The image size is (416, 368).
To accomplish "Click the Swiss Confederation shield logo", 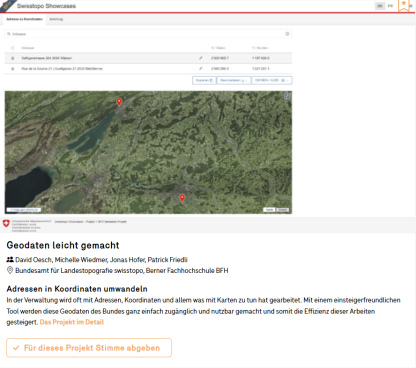I will 6,223.
